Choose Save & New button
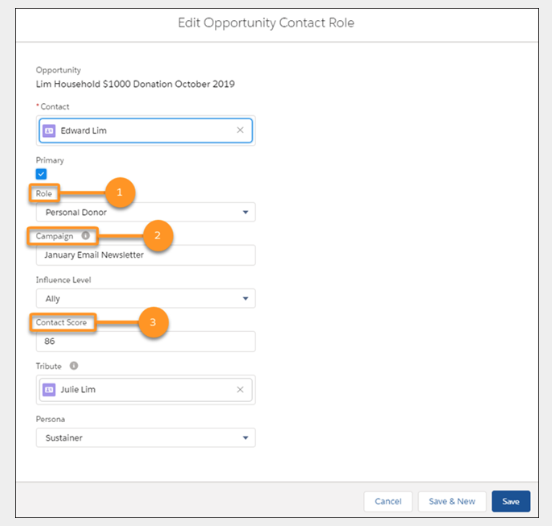 452,501
